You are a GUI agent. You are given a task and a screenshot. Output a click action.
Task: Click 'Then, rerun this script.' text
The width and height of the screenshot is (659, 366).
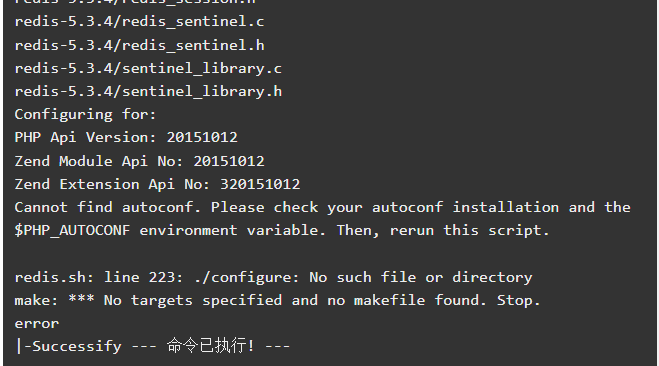pos(443,230)
